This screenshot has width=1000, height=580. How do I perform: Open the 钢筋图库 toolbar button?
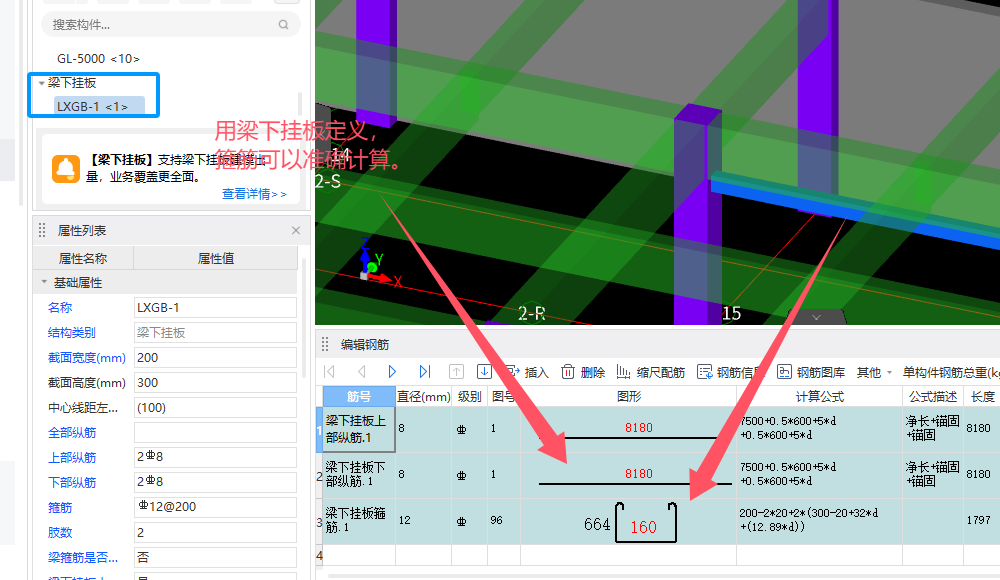811,372
